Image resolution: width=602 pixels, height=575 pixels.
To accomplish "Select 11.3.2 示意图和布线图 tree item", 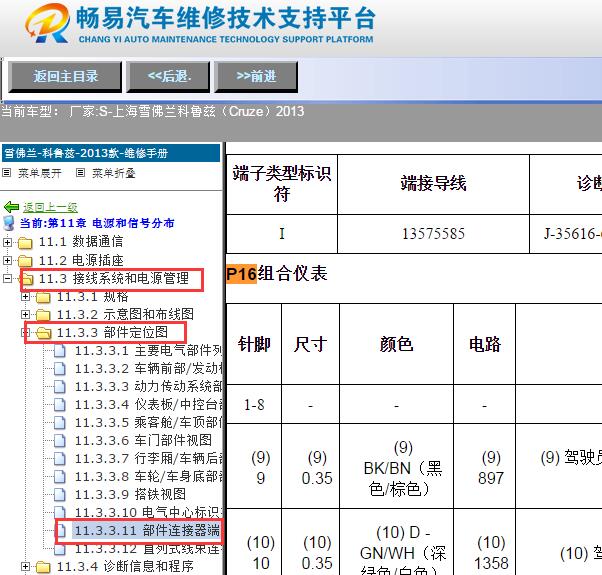I will 125,314.
